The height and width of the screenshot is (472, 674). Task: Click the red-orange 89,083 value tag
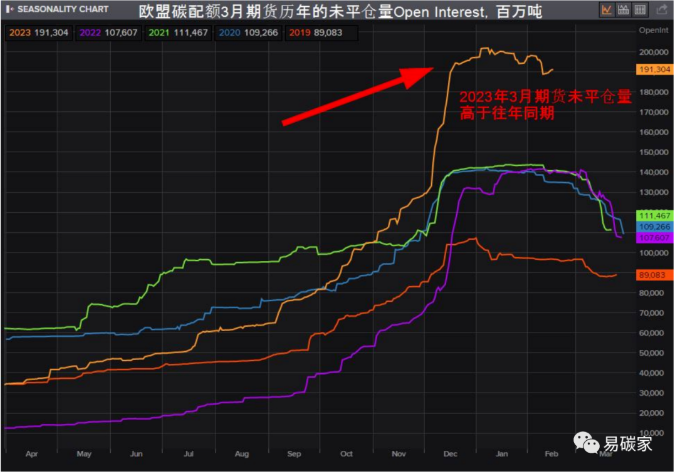(652, 275)
